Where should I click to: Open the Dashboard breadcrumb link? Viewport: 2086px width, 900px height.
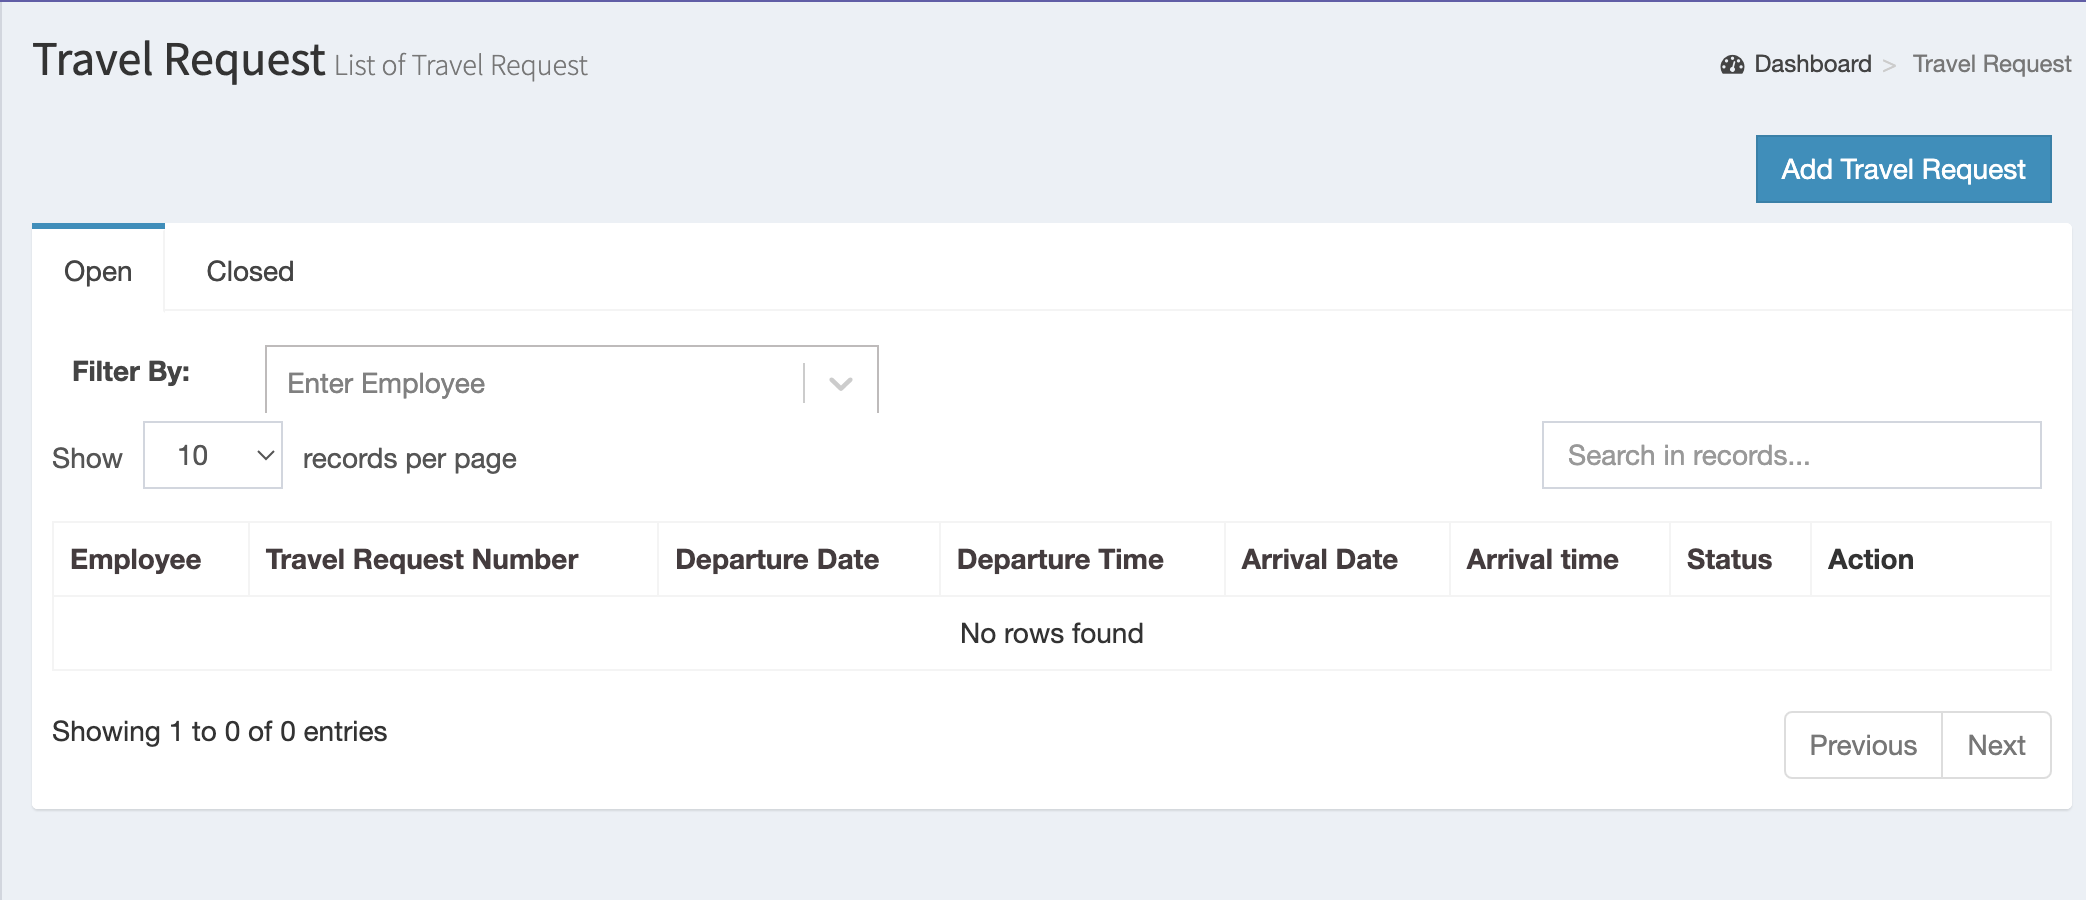click(x=1812, y=64)
